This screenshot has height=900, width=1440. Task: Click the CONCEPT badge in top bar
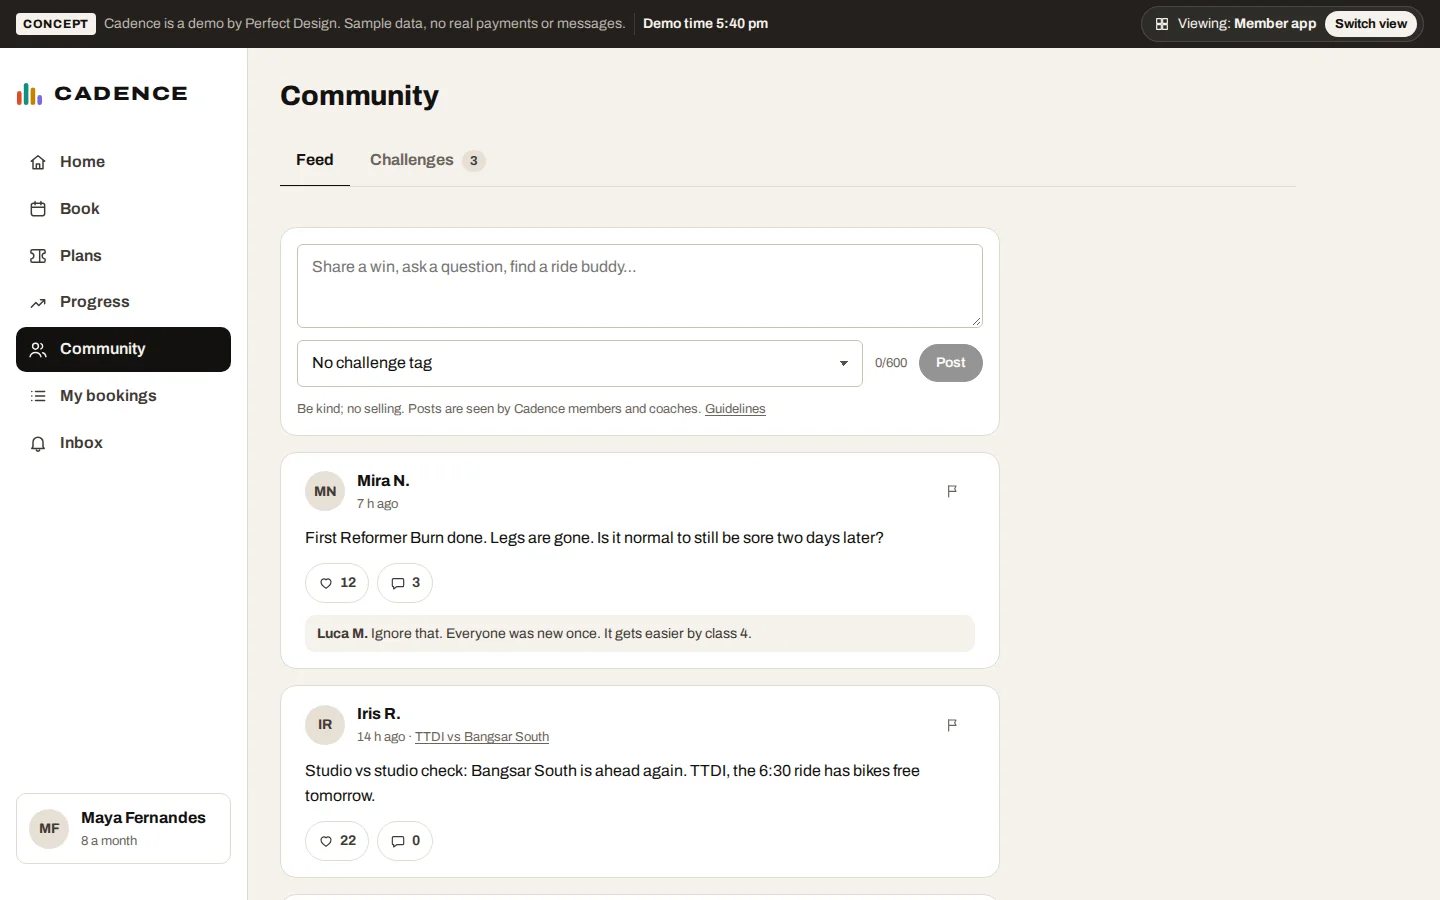56,24
